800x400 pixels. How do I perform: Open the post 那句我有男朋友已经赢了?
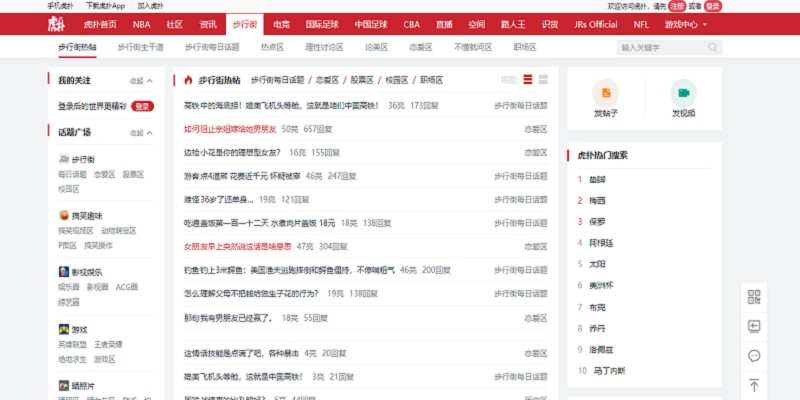pos(229,318)
